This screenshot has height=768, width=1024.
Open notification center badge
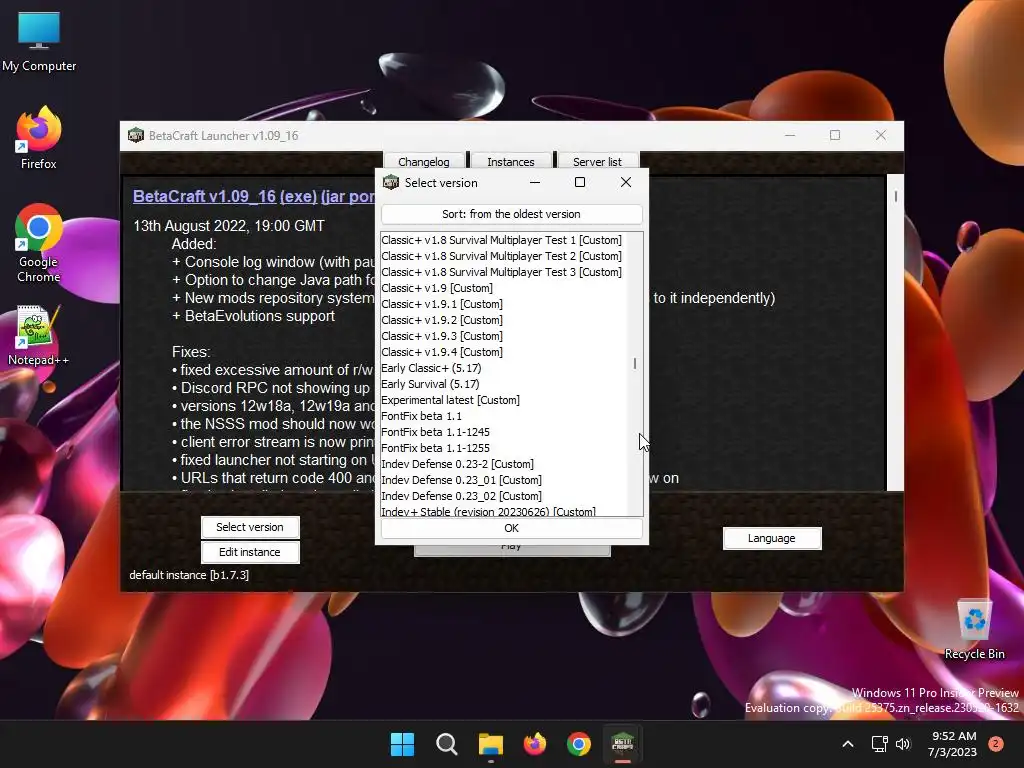[x=996, y=744]
